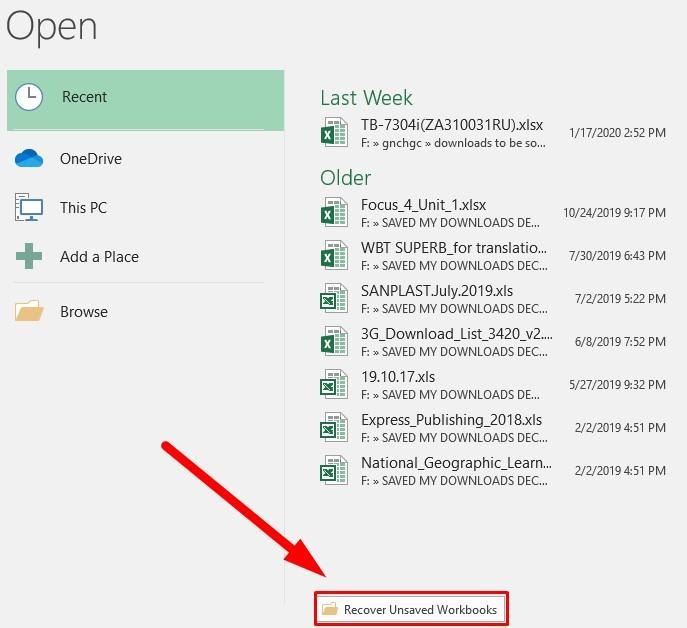Click xls icon beside SANPLAST.July.2019.xls
Image resolution: width=687 pixels, height=628 pixels.
click(x=334, y=298)
